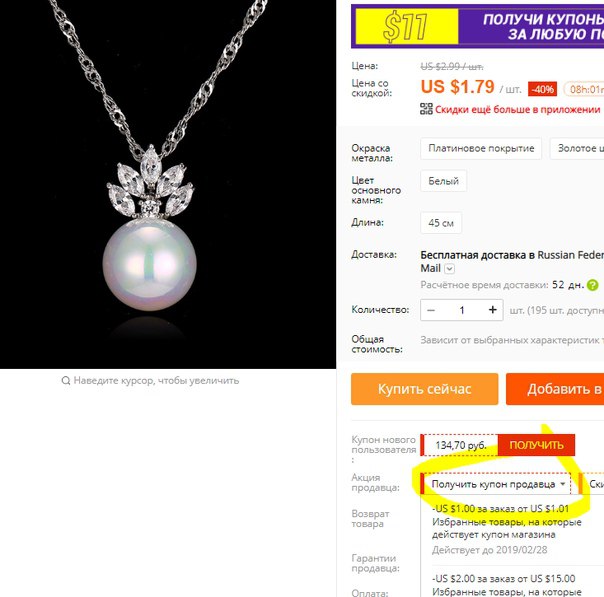This screenshot has width=604, height=597.
Task: Choose the 45 см length option
Action: pyautogui.click(x=441, y=223)
